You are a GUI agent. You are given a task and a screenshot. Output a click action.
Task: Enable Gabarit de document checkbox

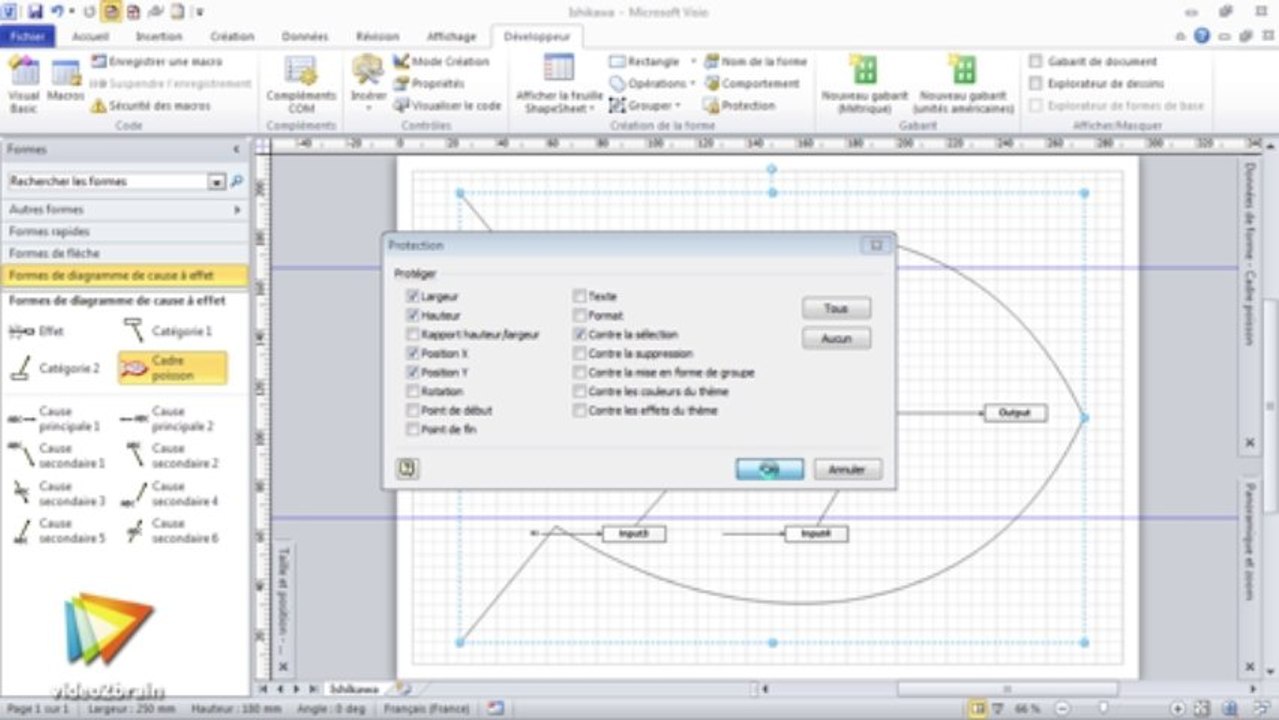coord(1036,61)
